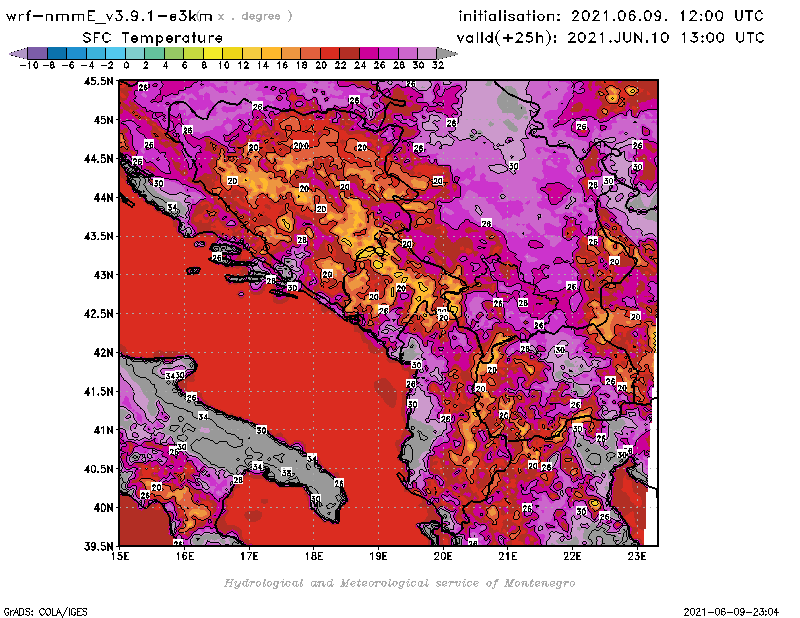Click the legend swatch between 26 and 28
This screenshot has height=618, width=800.
[x=388, y=54]
